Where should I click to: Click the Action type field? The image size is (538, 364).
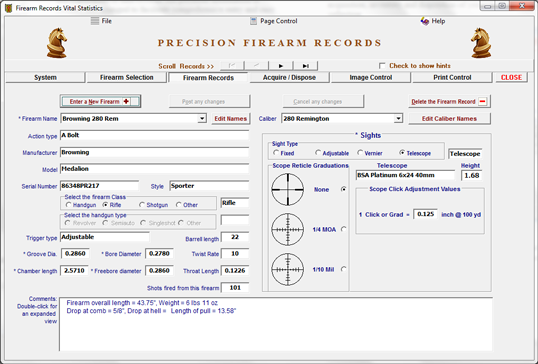(x=154, y=135)
